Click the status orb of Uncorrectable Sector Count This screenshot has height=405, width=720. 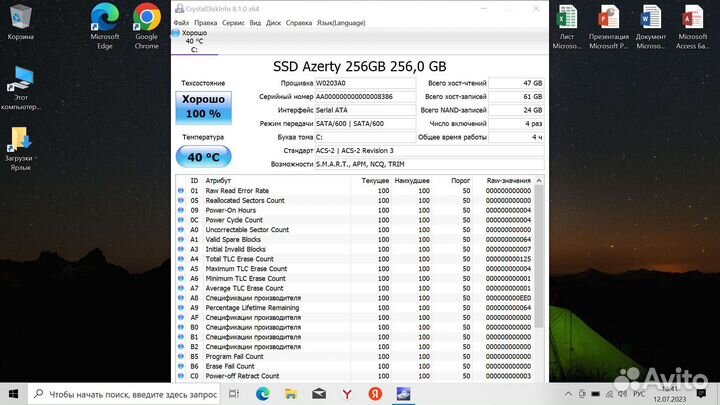181,230
